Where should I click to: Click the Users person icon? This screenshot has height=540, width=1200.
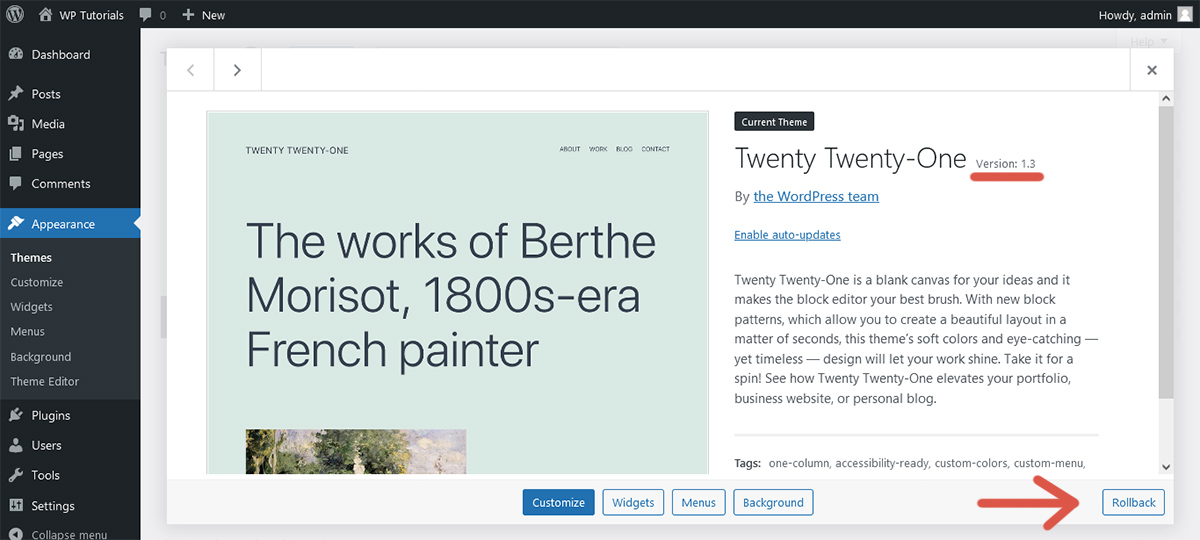[x=16, y=445]
